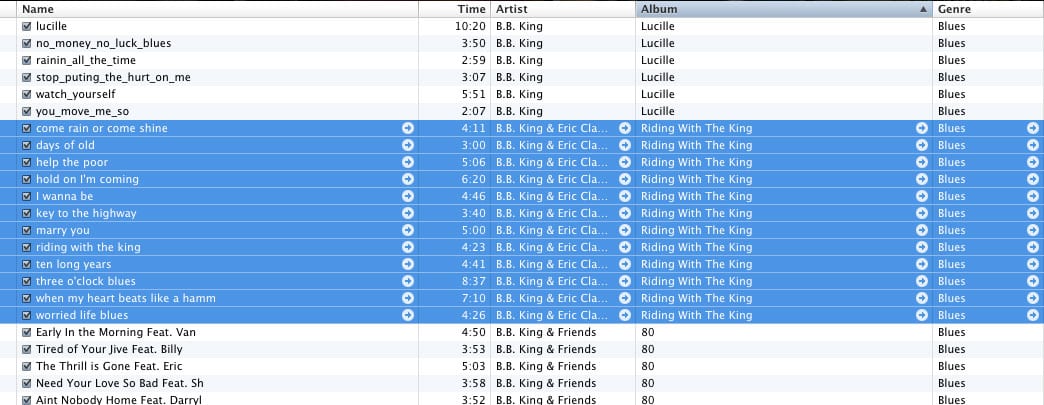
Task: Toggle checkbox for 'watch_yourself'
Action: [27, 94]
